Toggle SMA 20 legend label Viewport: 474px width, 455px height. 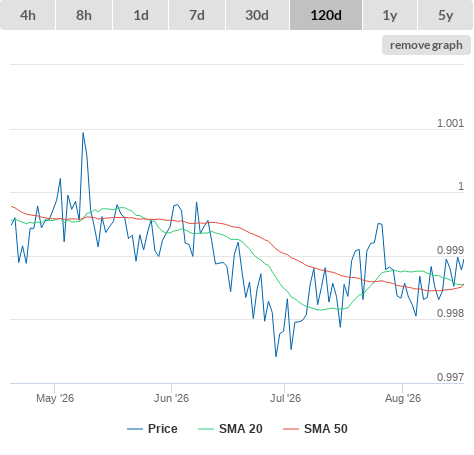point(241,429)
